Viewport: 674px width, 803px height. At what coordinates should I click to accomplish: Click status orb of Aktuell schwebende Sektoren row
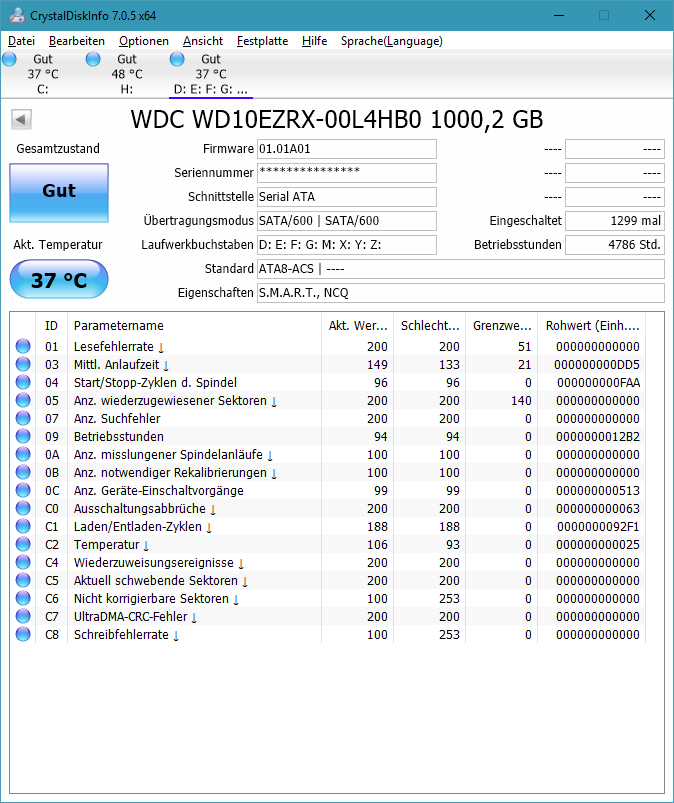pos(23,580)
